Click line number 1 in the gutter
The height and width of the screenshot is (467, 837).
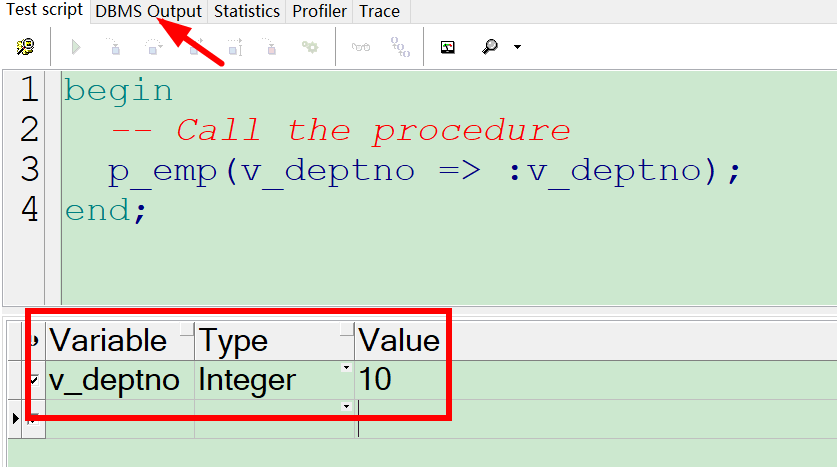(x=30, y=89)
